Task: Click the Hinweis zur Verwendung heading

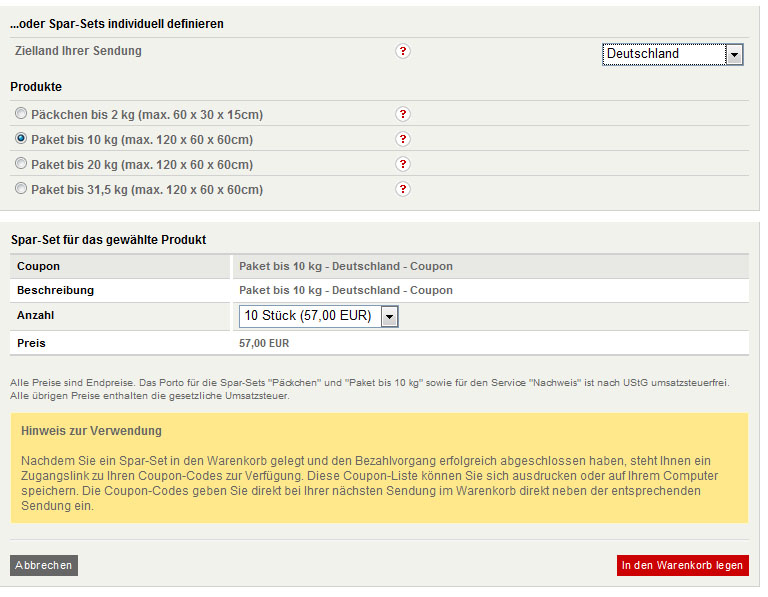Action: click(x=91, y=431)
